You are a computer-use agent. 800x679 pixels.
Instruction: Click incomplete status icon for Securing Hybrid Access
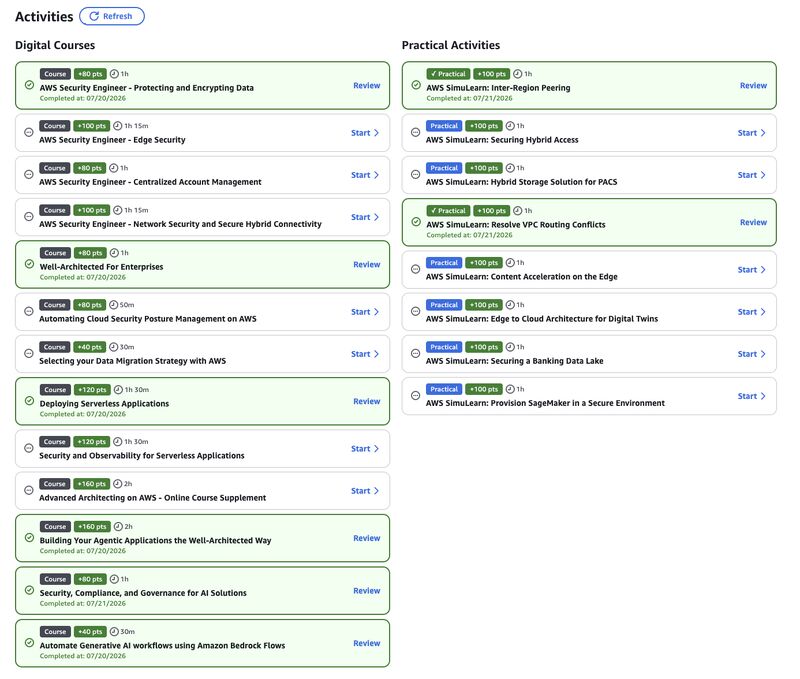416,132
